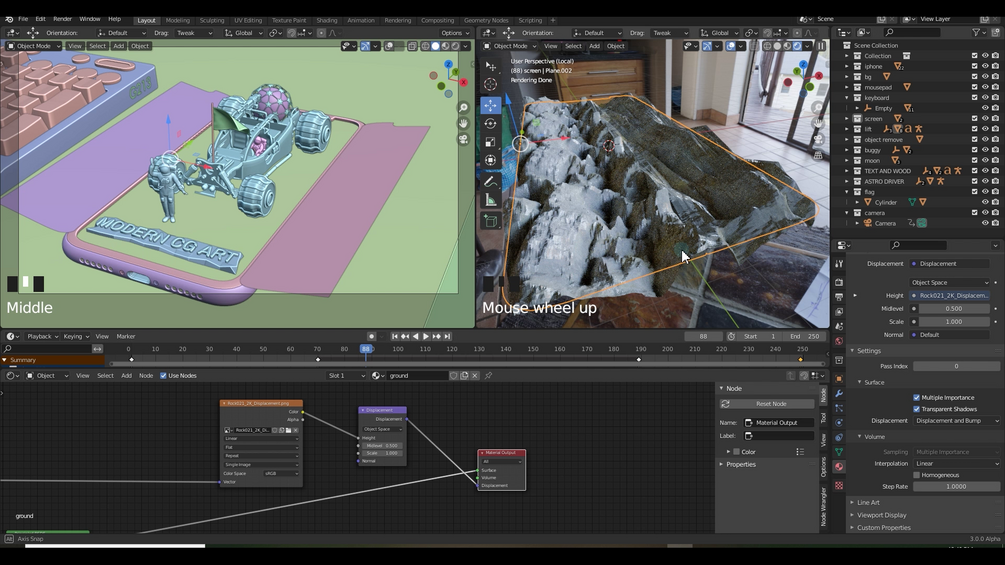The height and width of the screenshot is (565, 1005).
Task: Toggle the Use Nodes checkbox
Action: tap(163, 376)
